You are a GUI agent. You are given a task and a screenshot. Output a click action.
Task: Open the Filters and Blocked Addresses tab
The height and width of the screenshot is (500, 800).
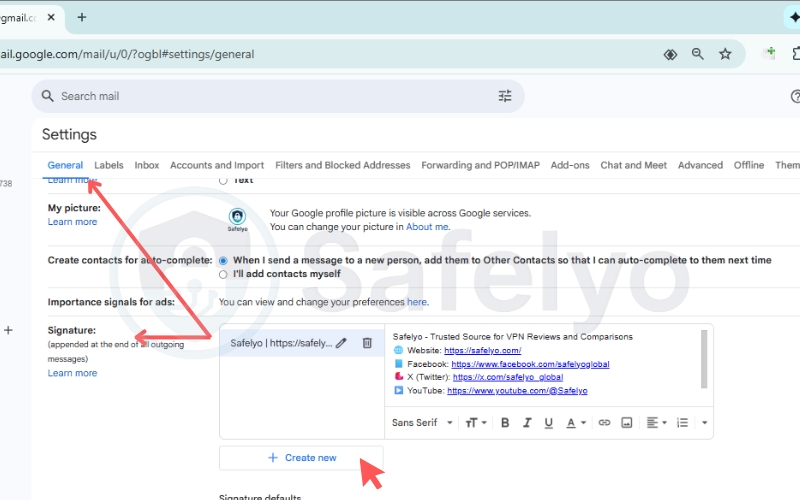pyautogui.click(x=342, y=165)
